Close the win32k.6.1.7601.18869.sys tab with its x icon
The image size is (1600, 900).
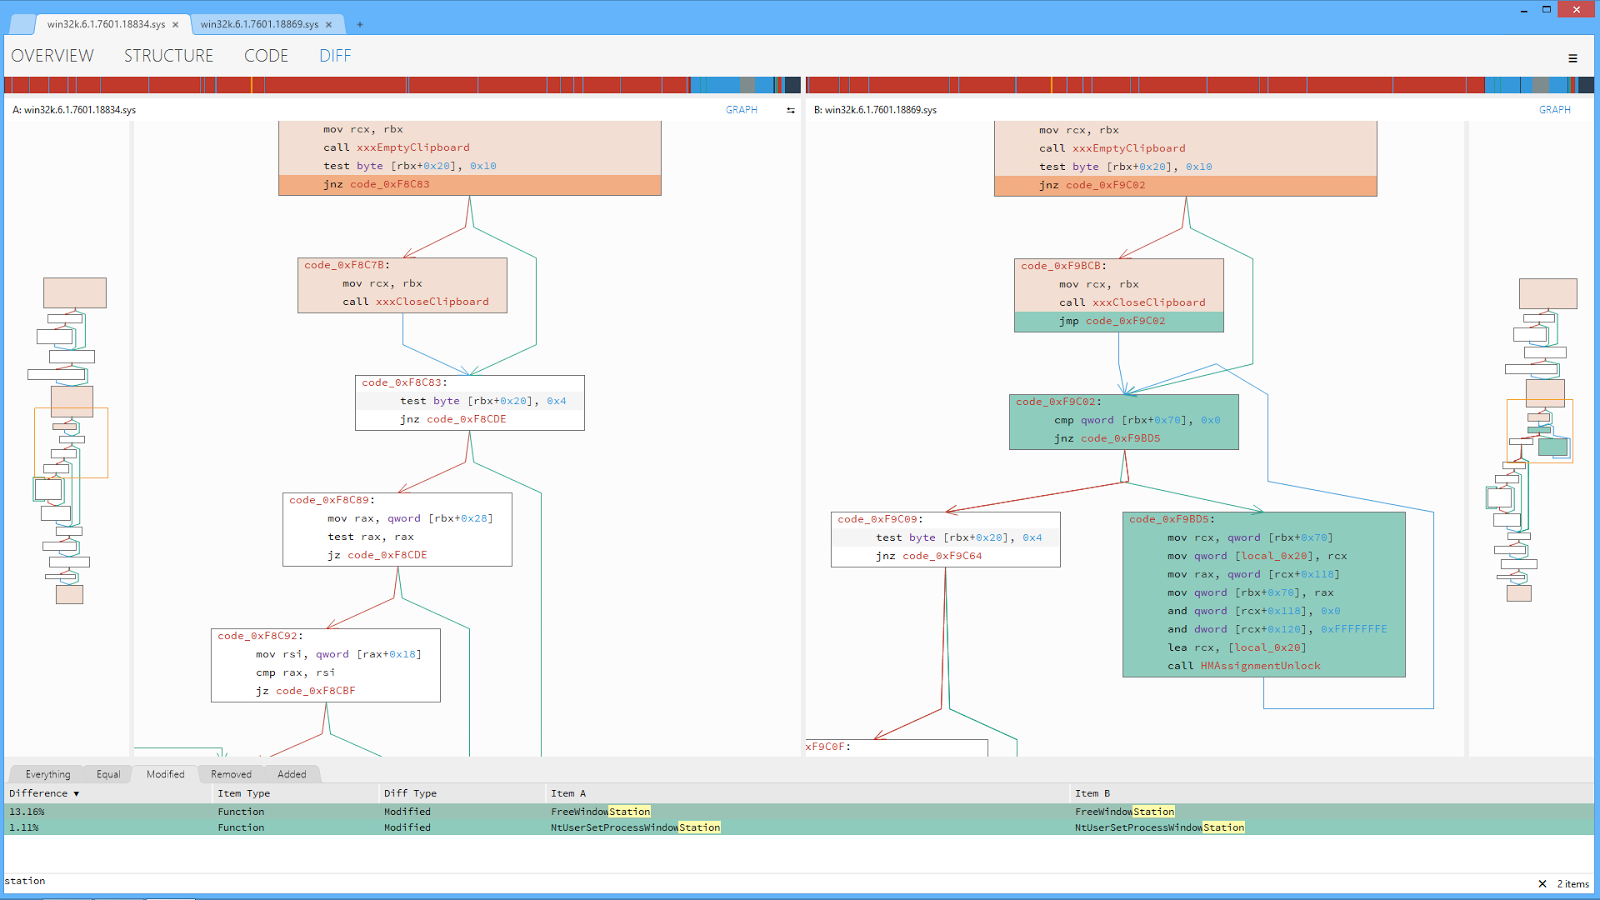point(331,23)
